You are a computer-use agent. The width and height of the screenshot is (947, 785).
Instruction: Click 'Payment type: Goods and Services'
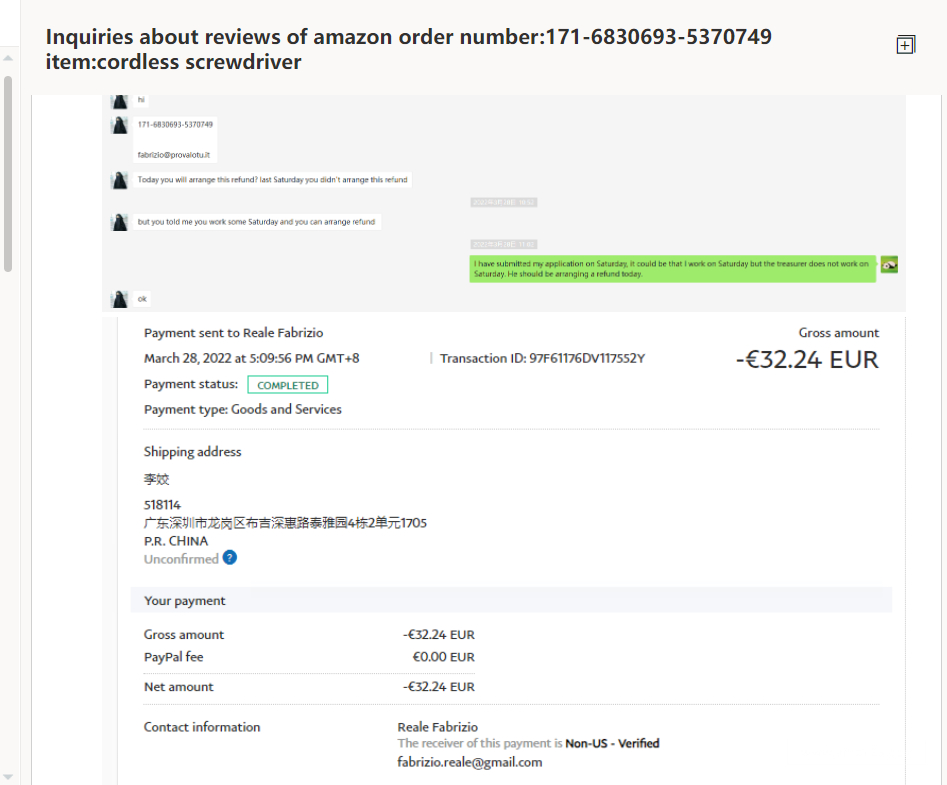243,409
